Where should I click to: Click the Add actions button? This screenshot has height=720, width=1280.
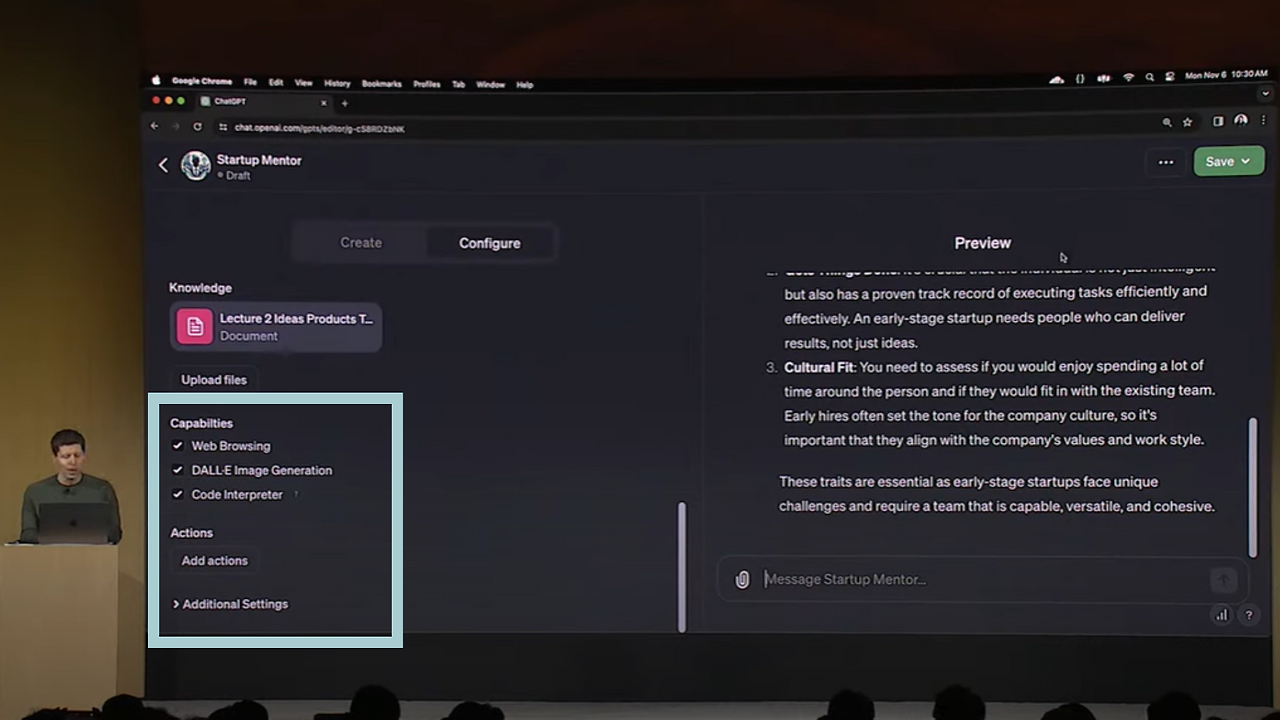215,561
